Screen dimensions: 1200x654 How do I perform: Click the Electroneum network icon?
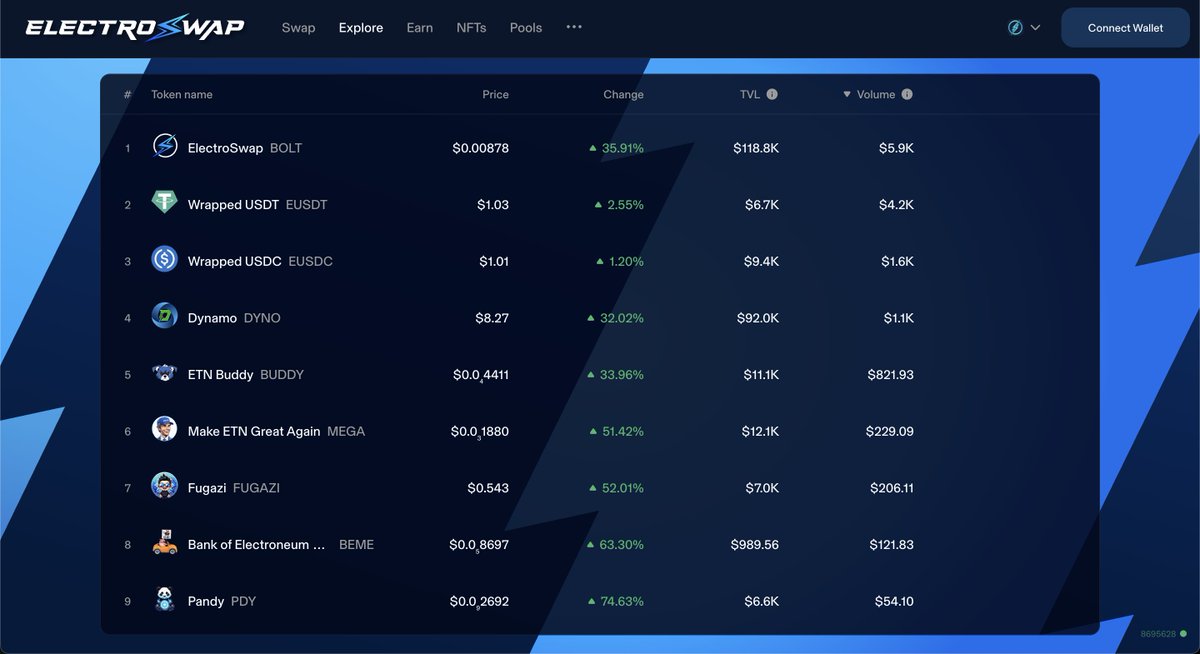1015,28
